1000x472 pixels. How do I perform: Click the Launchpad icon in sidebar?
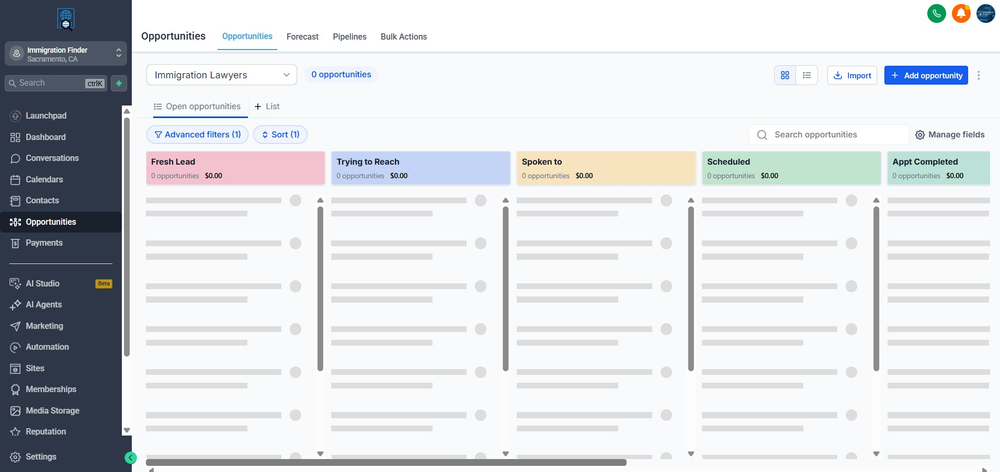(15, 116)
